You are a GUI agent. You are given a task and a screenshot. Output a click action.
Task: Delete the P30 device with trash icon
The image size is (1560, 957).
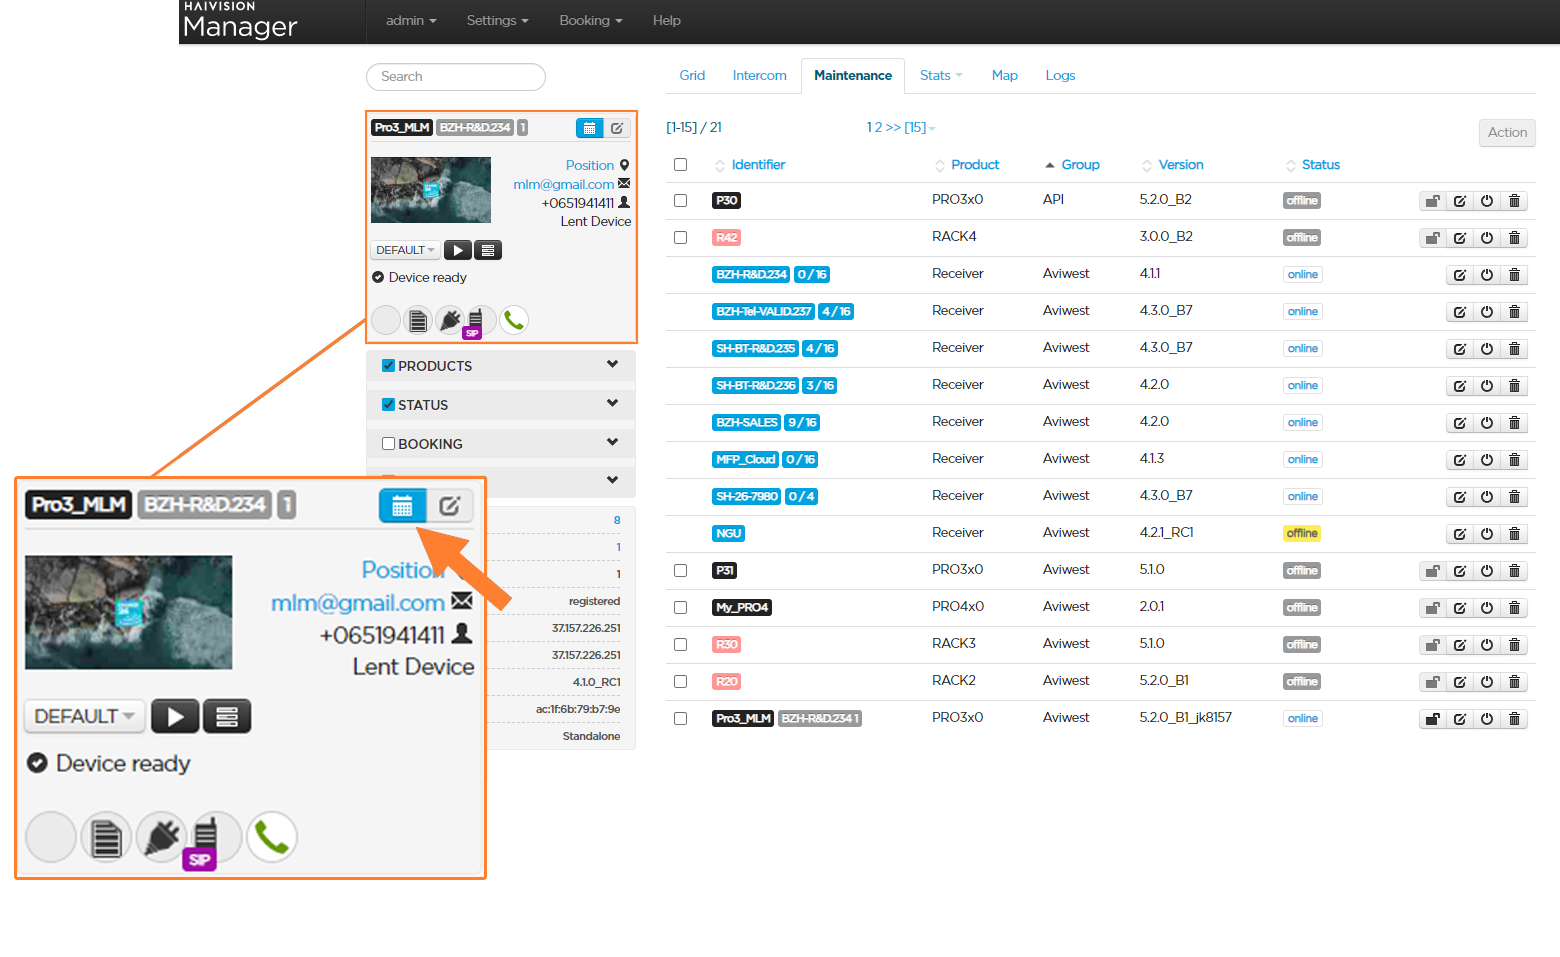(1514, 201)
